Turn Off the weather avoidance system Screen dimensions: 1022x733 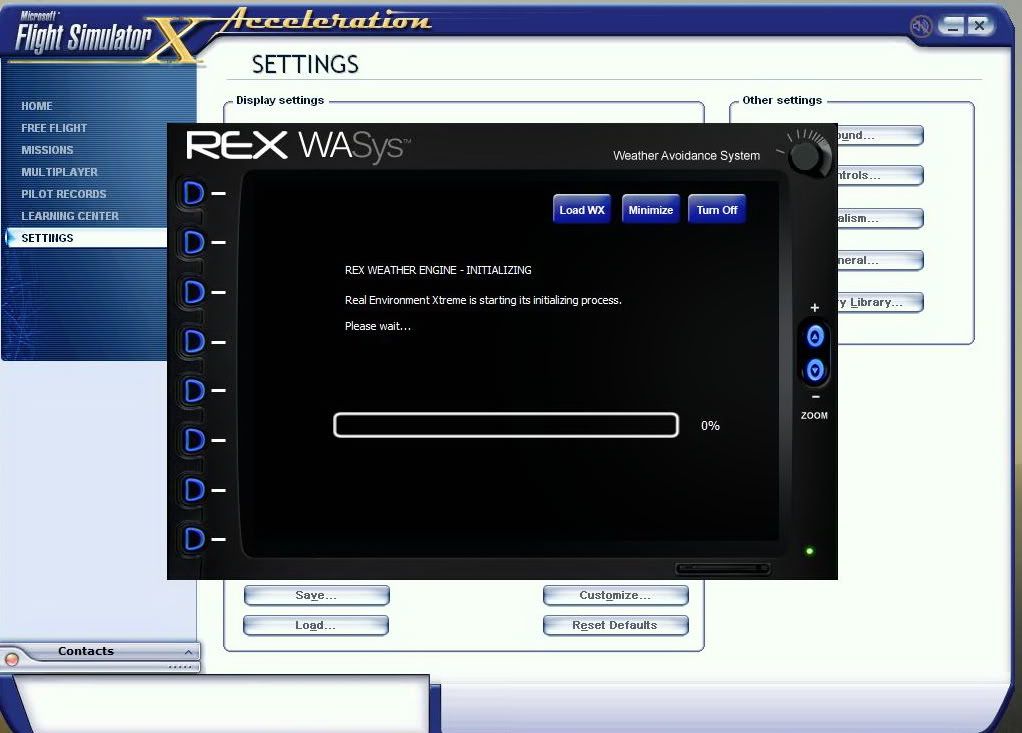tap(716, 210)
